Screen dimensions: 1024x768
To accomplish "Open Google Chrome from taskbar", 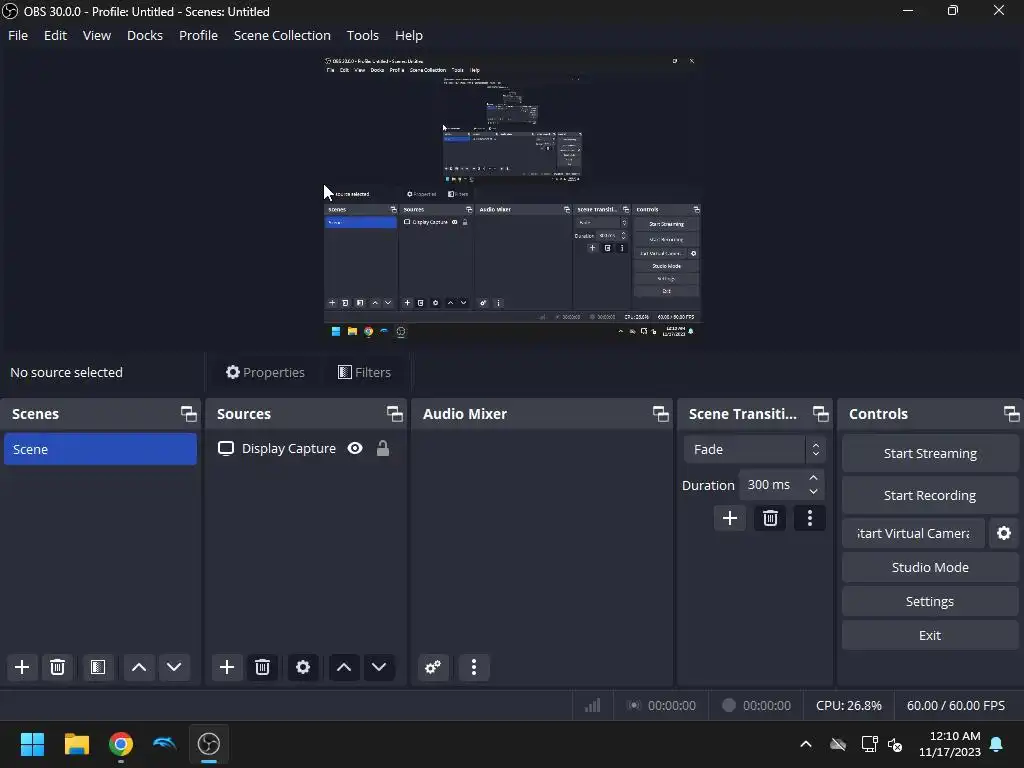I will (121, 744).
